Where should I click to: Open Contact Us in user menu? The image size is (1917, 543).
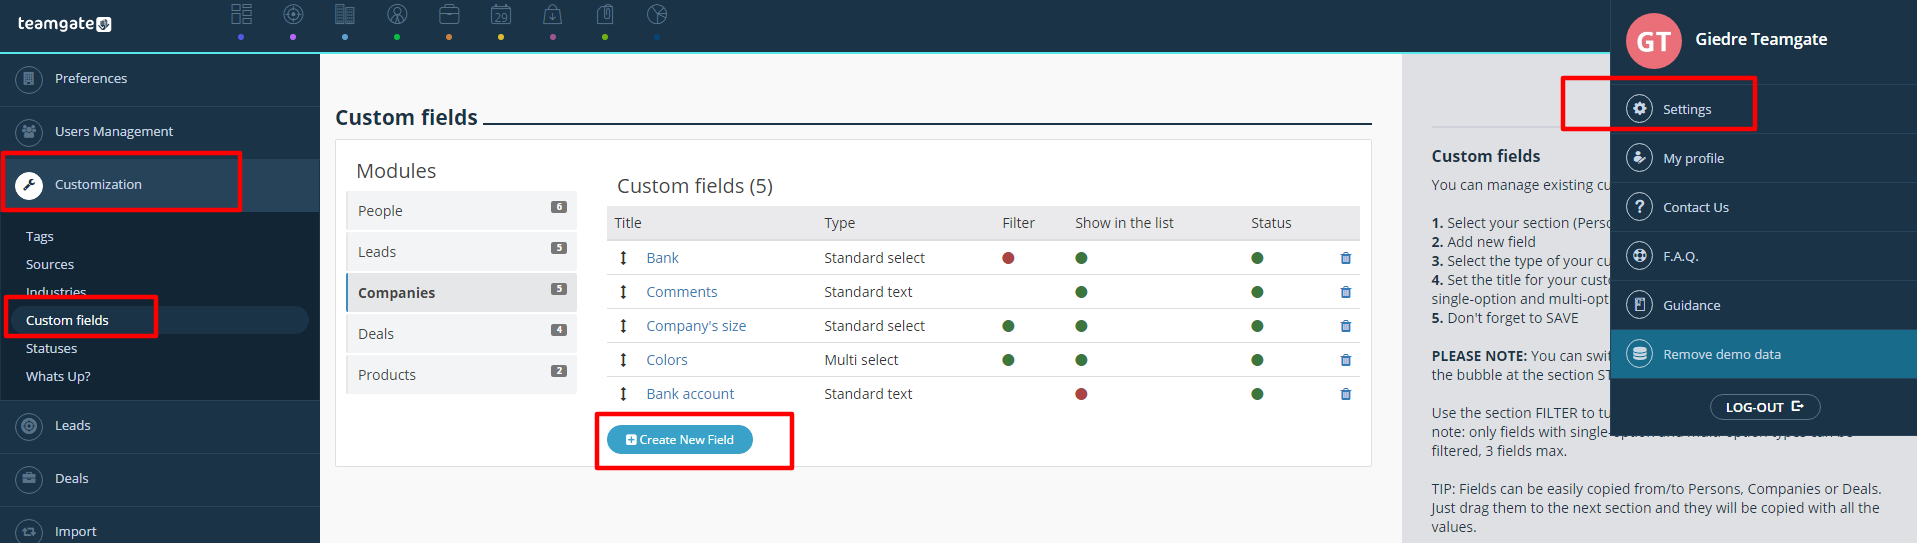click(x=1763, y=207)
